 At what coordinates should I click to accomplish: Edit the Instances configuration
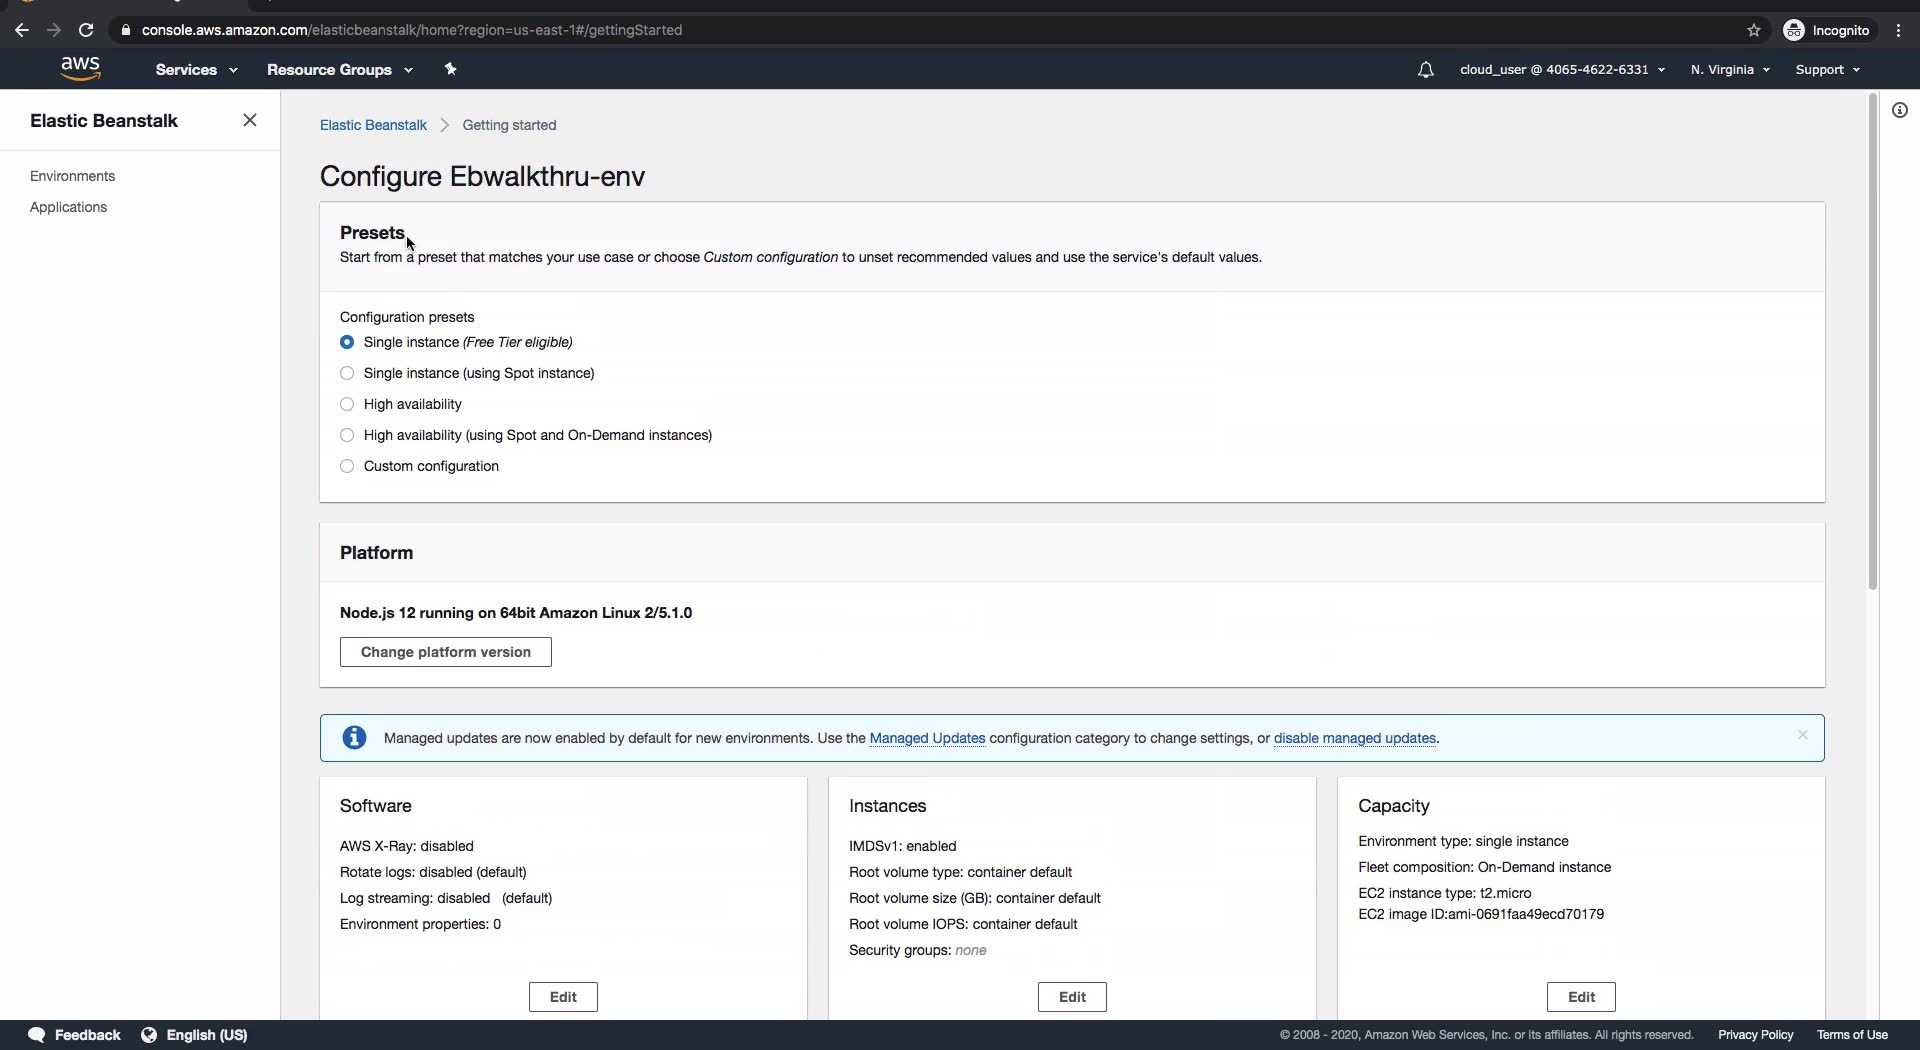[1072, 997]
